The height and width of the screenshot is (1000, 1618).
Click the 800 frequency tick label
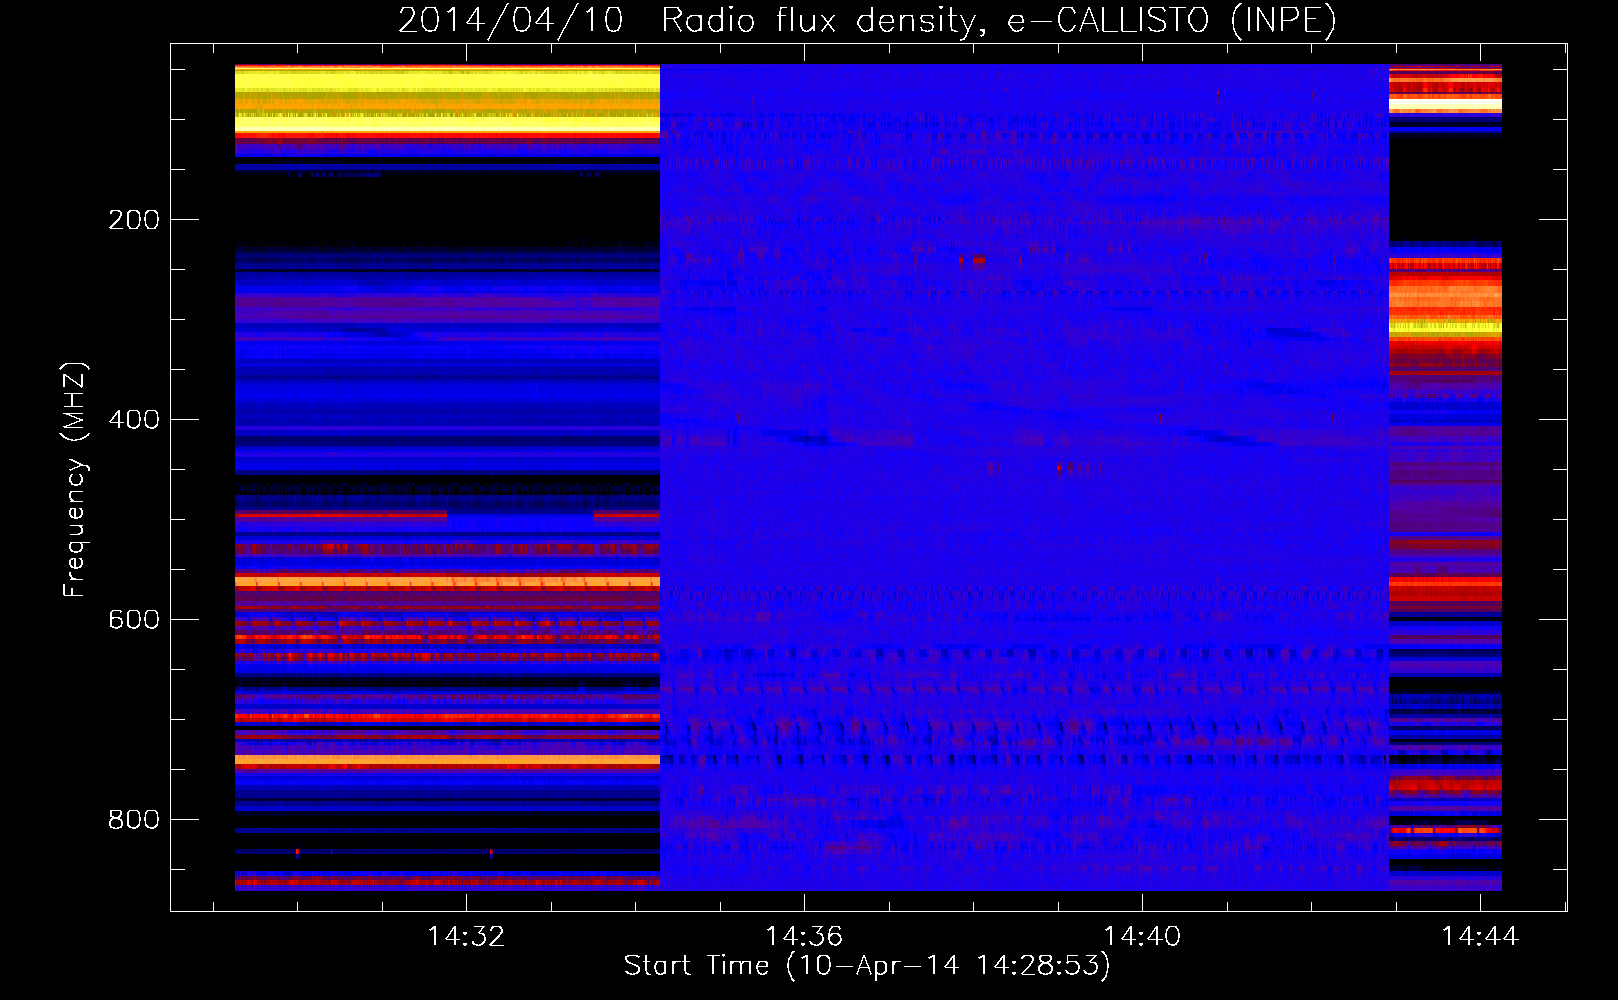point(134,820)
